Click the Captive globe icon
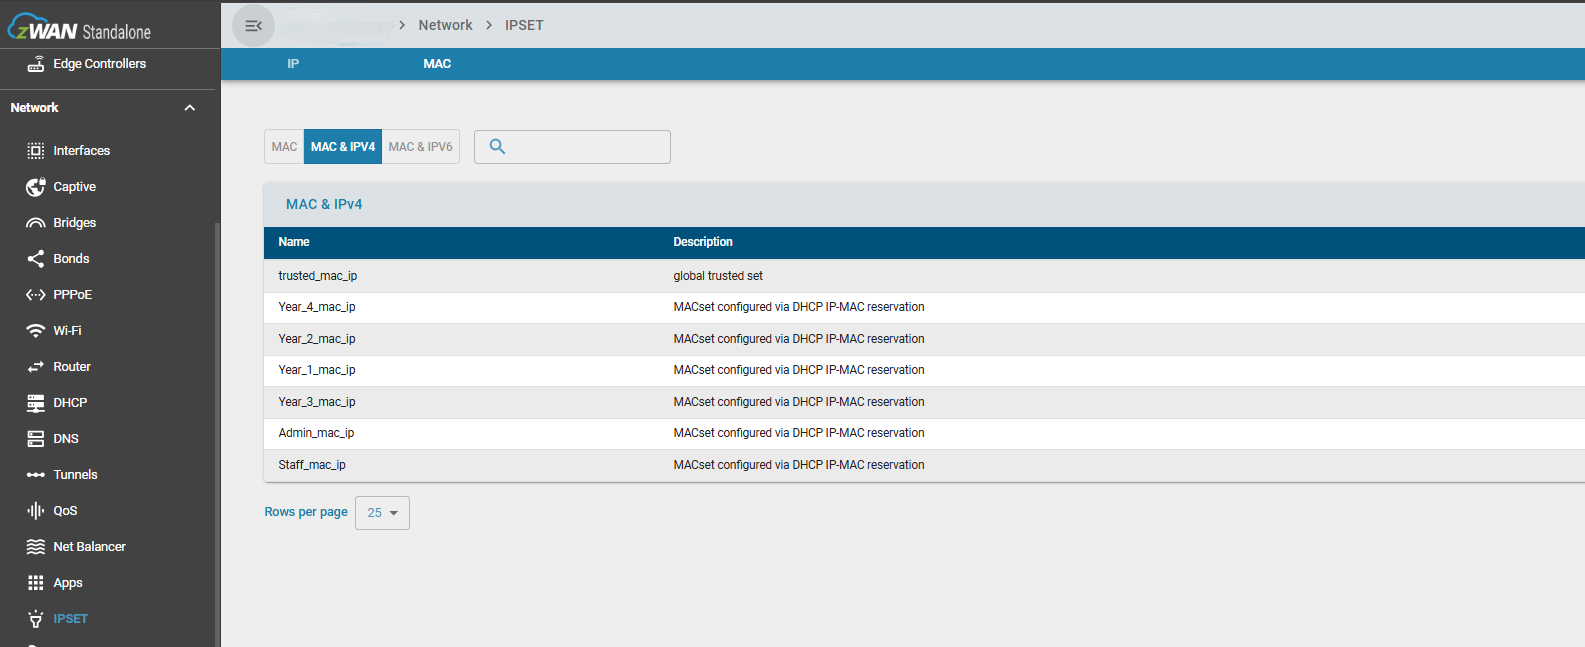The image size is (1585, 647). (x=36, y=187)
